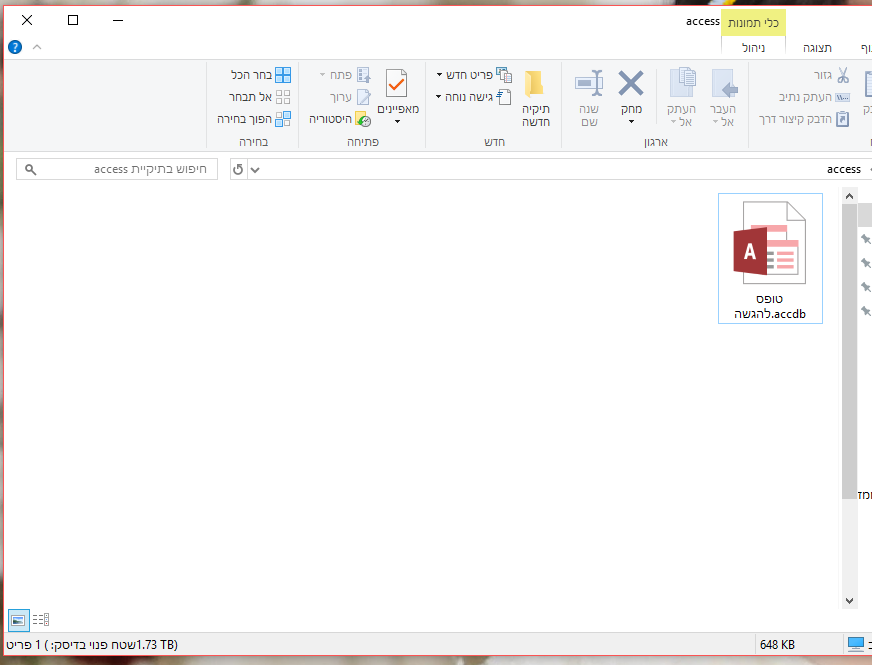Open the View (תצוגה) ribbon tab
This screenshot has height=665, width=872.
[x=817, y=48]
